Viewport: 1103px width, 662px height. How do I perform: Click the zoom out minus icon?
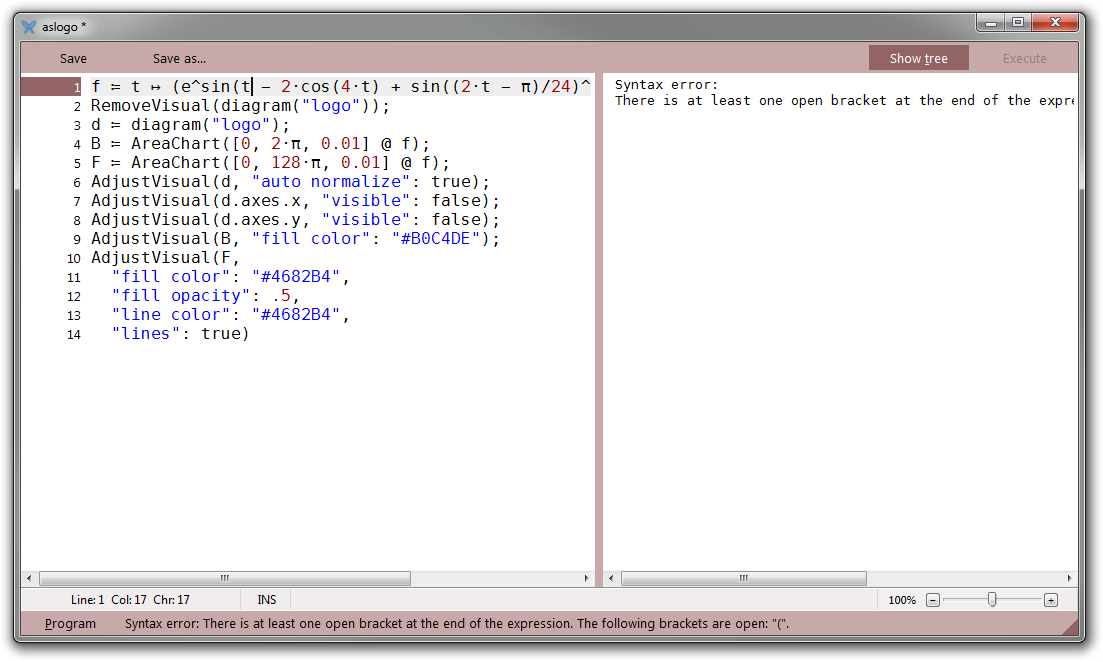(x=932, y=600)
